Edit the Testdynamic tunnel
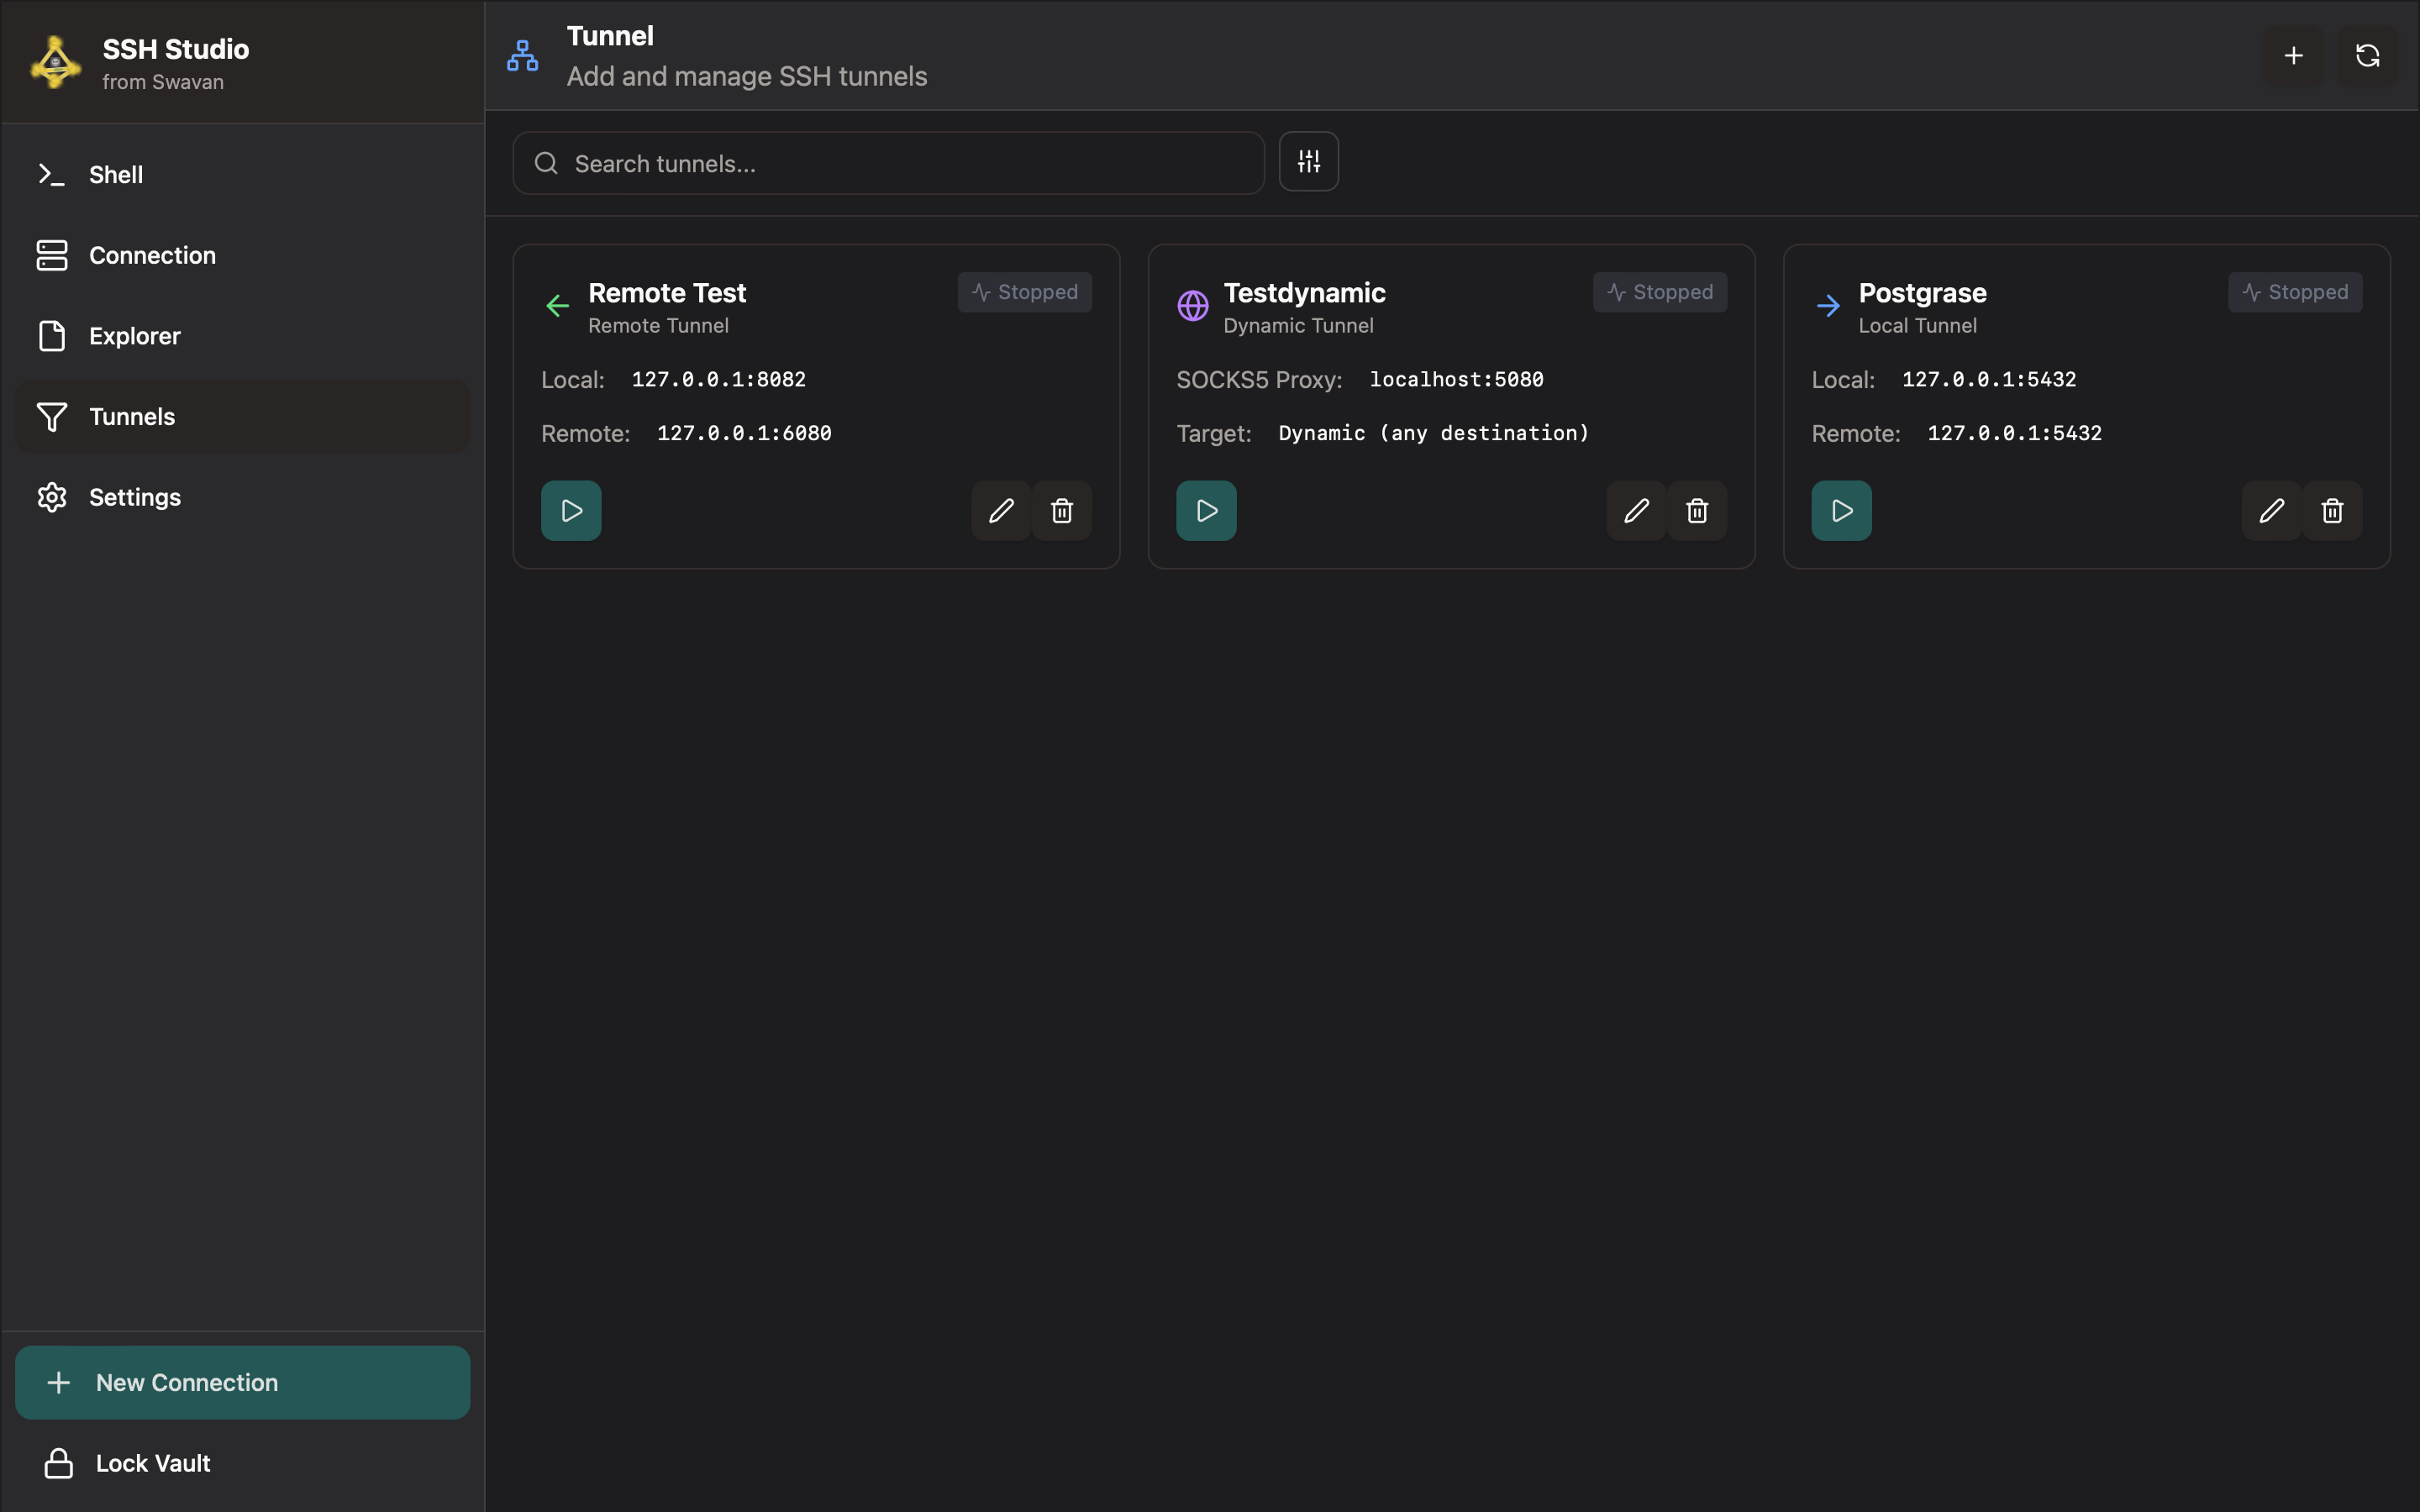The image size is (2420, 1512). pos(1636,511)
